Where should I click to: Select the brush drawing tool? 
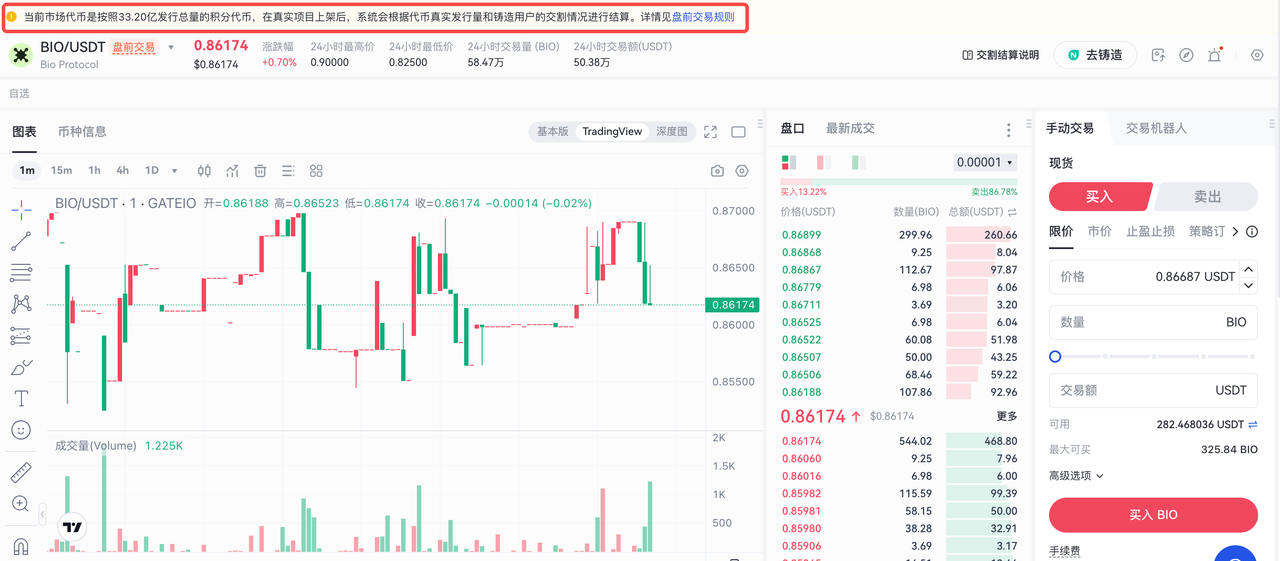point(21,368)
